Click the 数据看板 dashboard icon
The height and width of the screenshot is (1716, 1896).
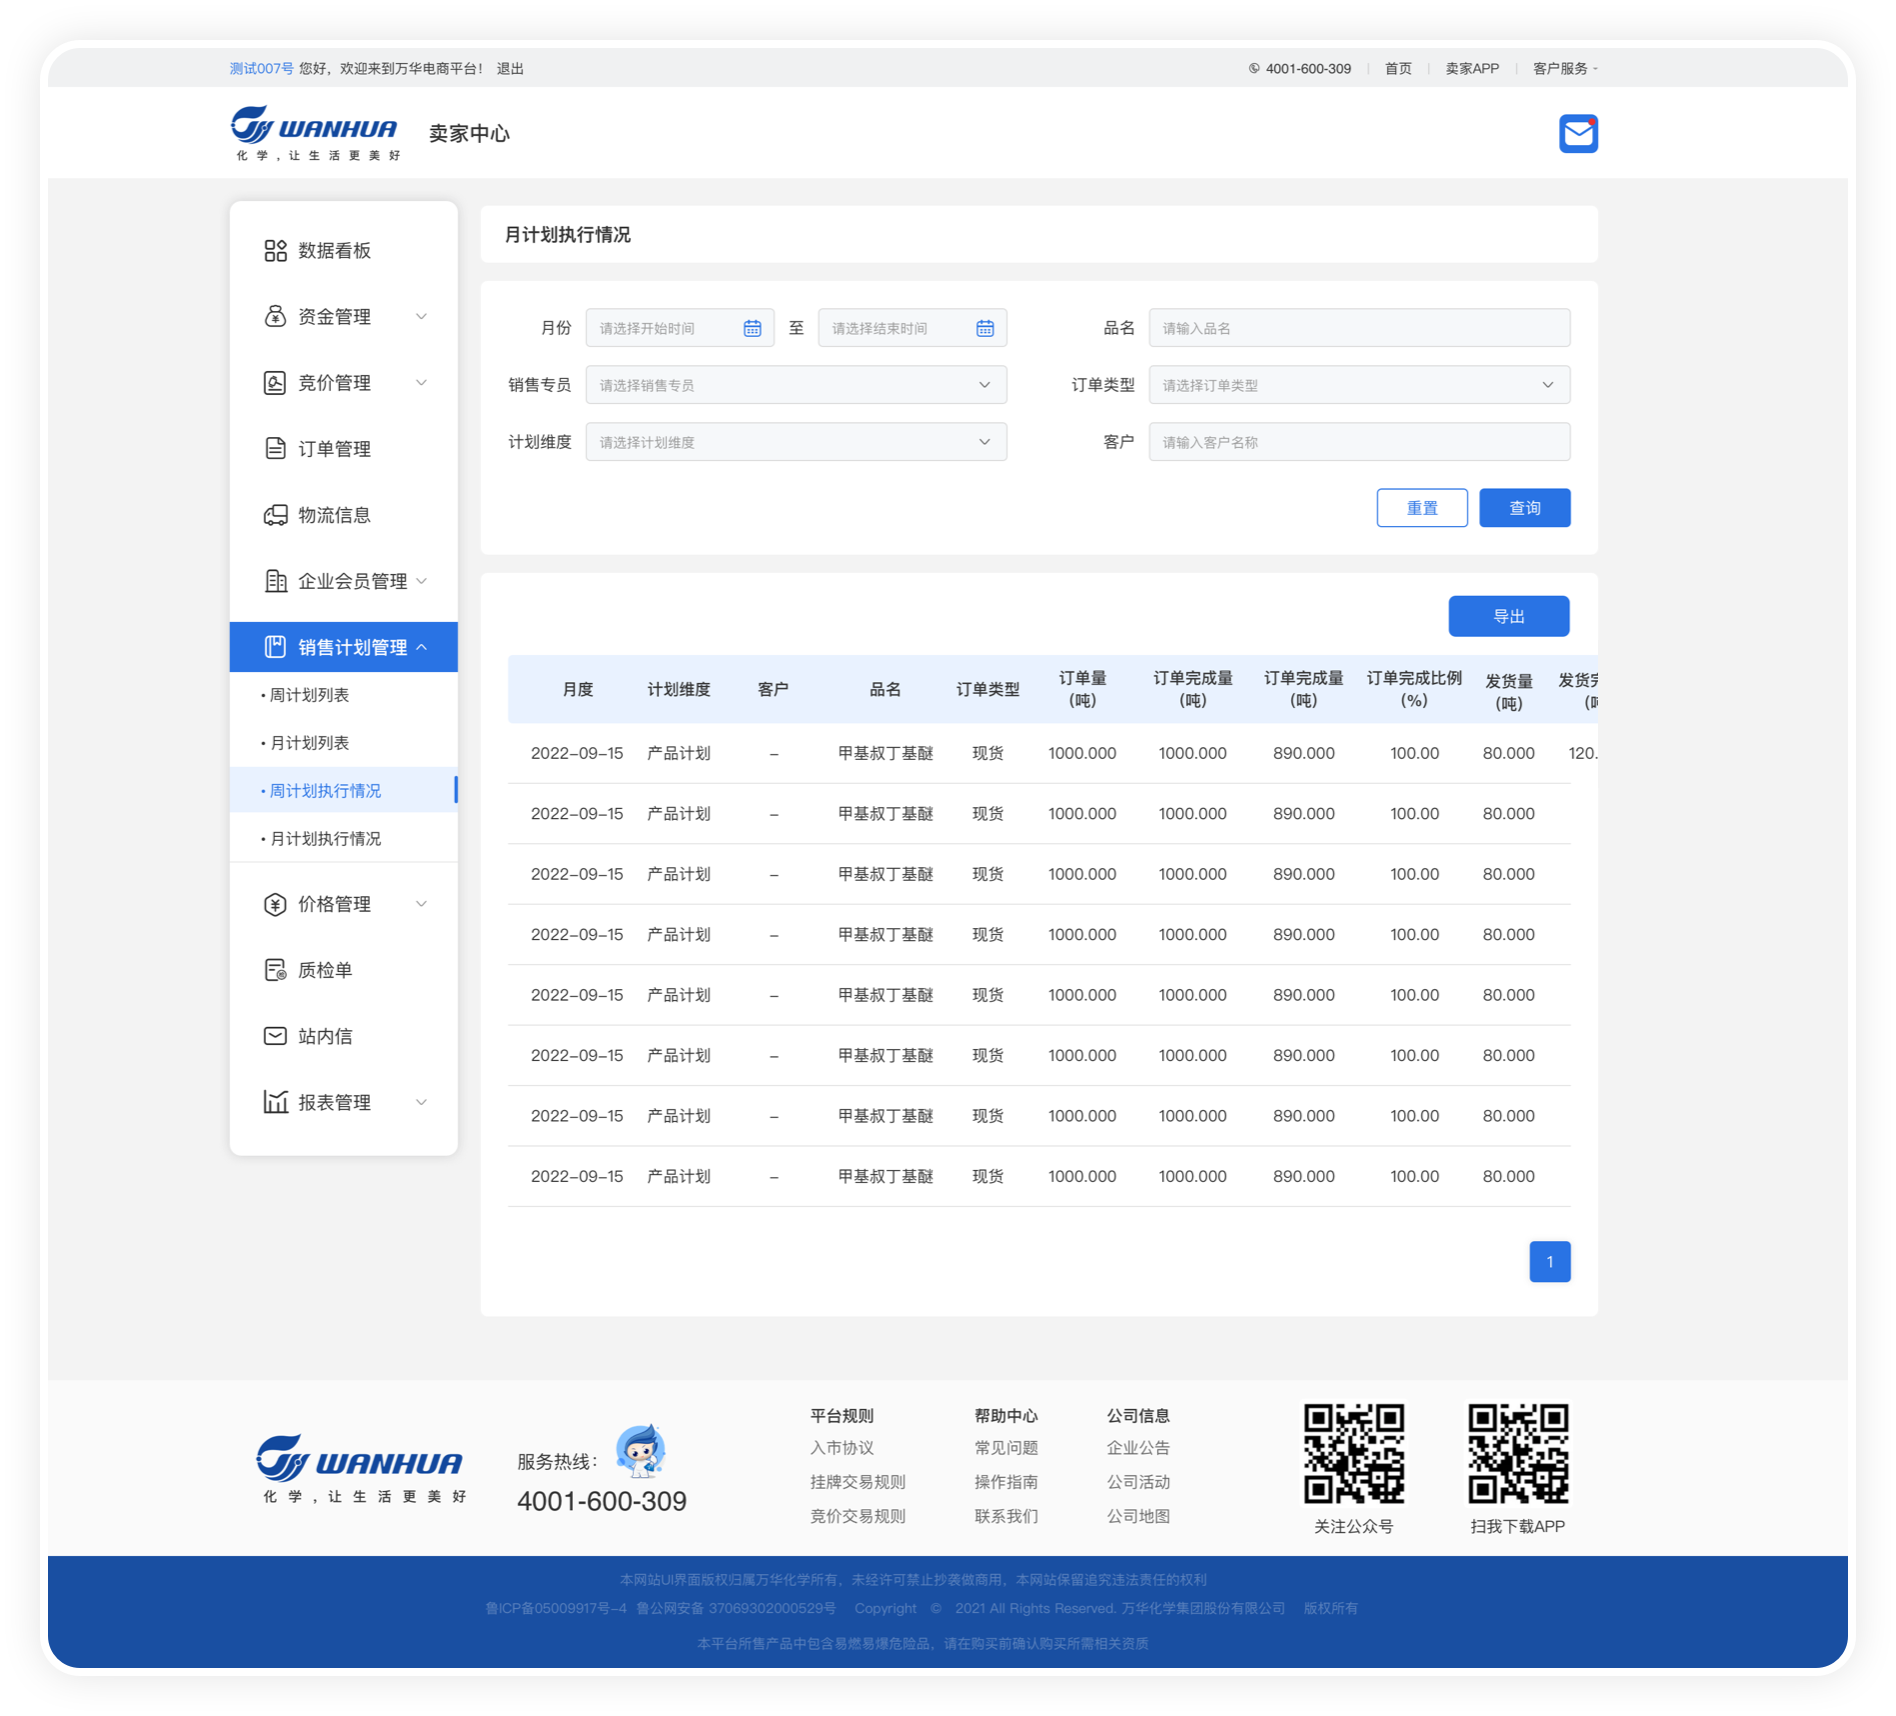[275, 251]
